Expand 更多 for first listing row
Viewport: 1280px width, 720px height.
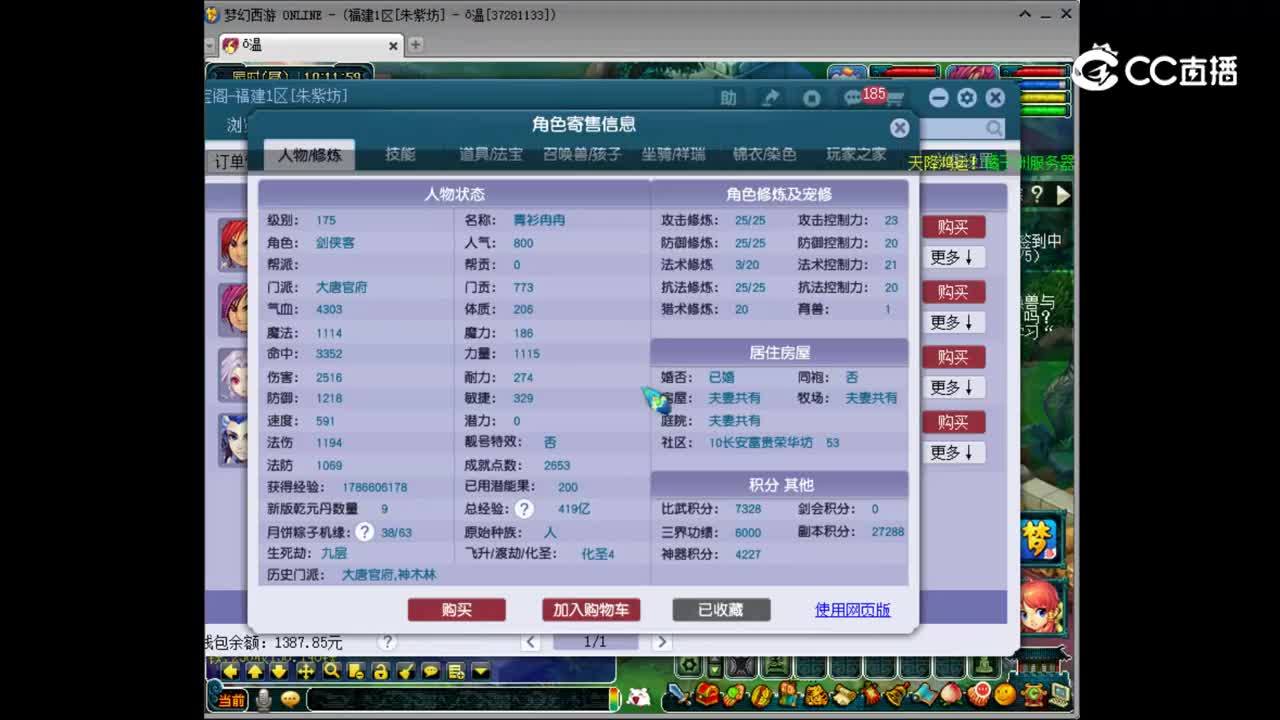tap(952, 257)
